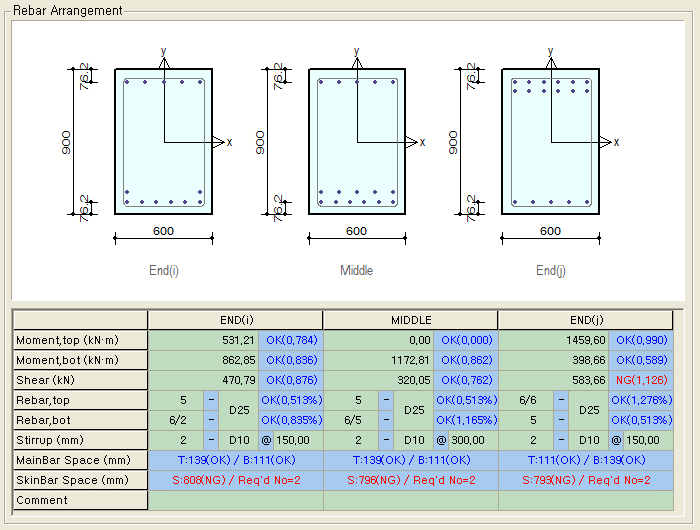Select END(j) main bar spacing T:111(OK) / B:139(OK)

point(586,460)
